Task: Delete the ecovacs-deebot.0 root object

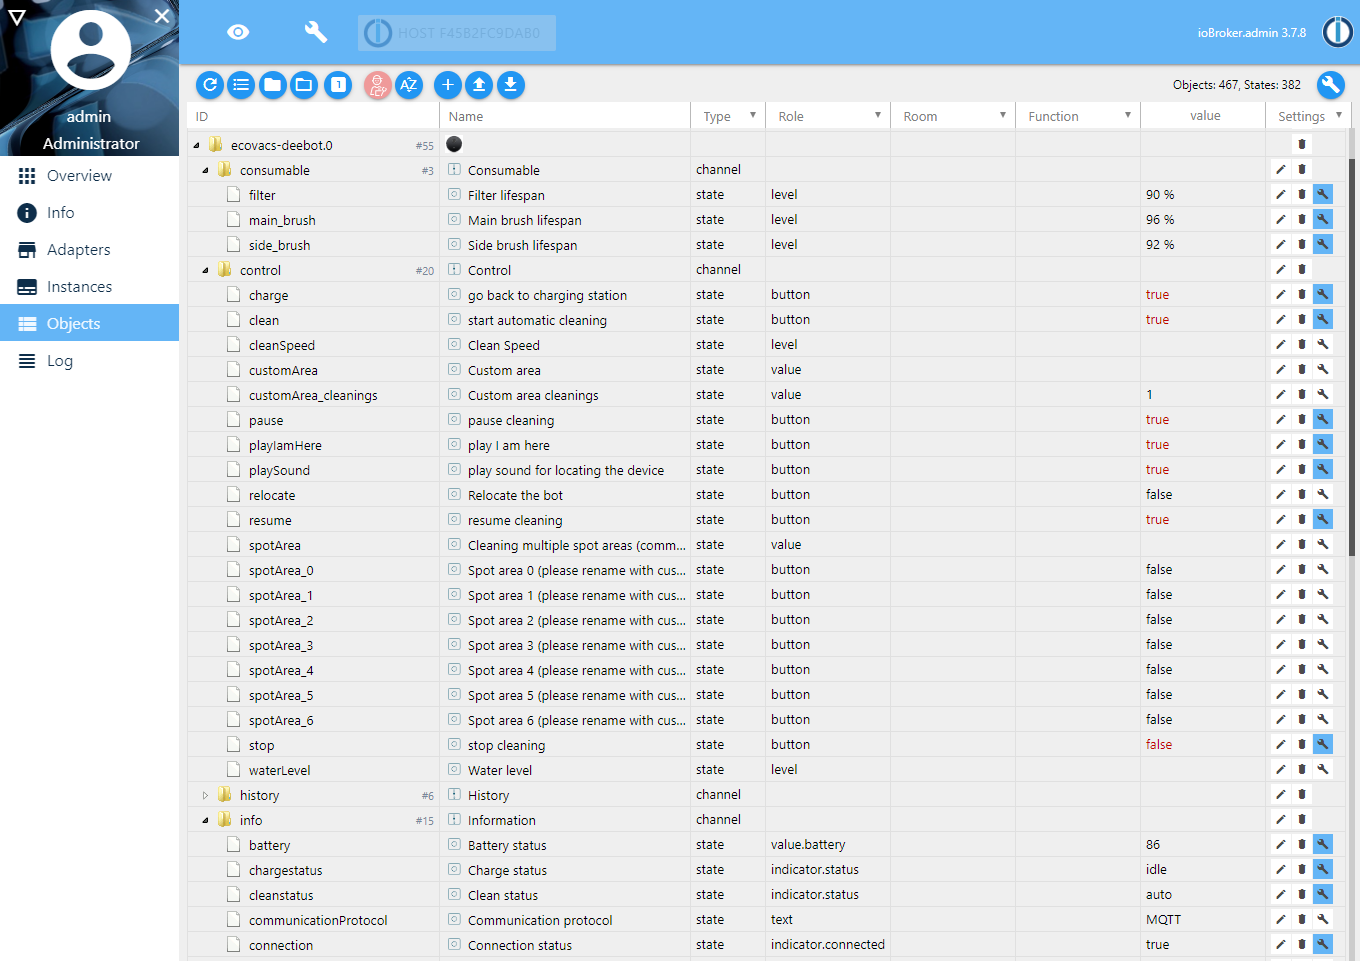Action: click(x=1302, y=145)
